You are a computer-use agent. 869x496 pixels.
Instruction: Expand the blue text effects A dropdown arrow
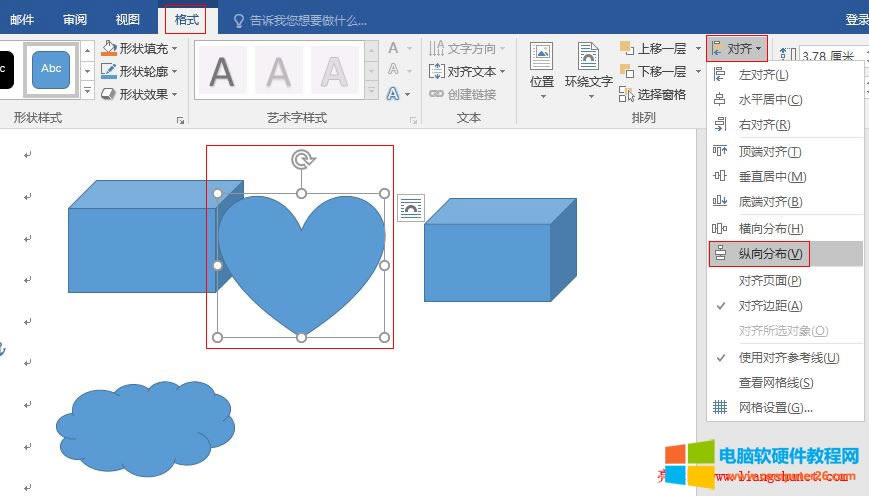408,94
